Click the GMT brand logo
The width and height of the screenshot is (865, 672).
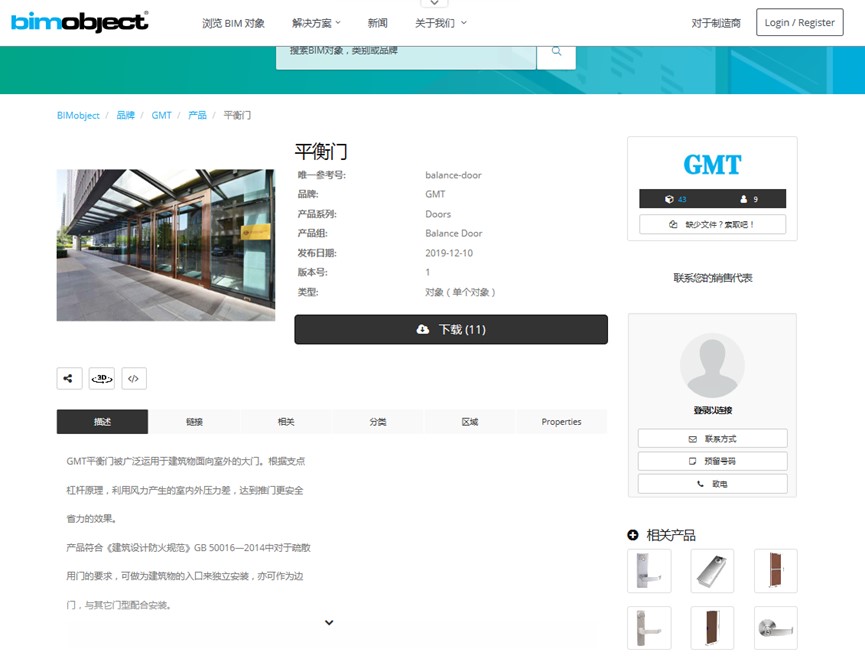tap(712, 165)
